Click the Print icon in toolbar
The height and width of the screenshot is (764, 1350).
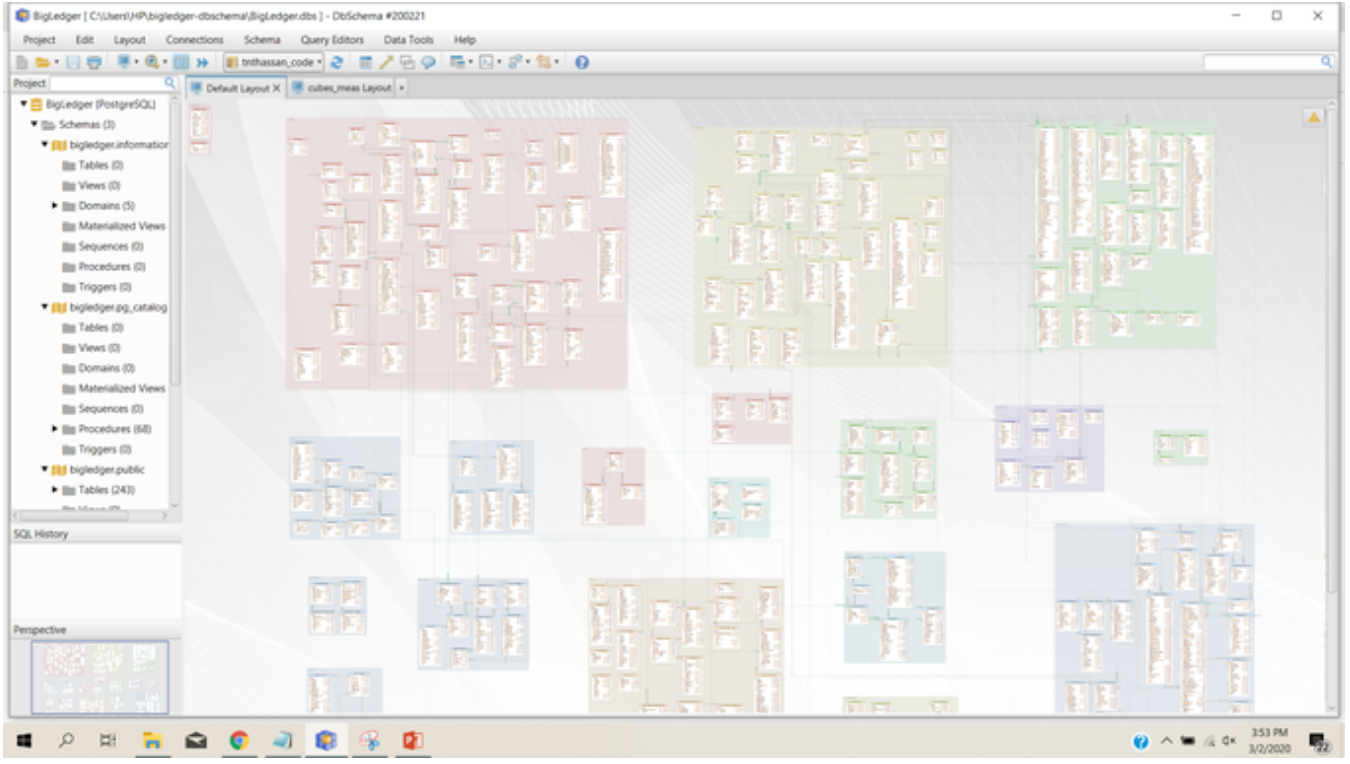click(x=94, y=62)
